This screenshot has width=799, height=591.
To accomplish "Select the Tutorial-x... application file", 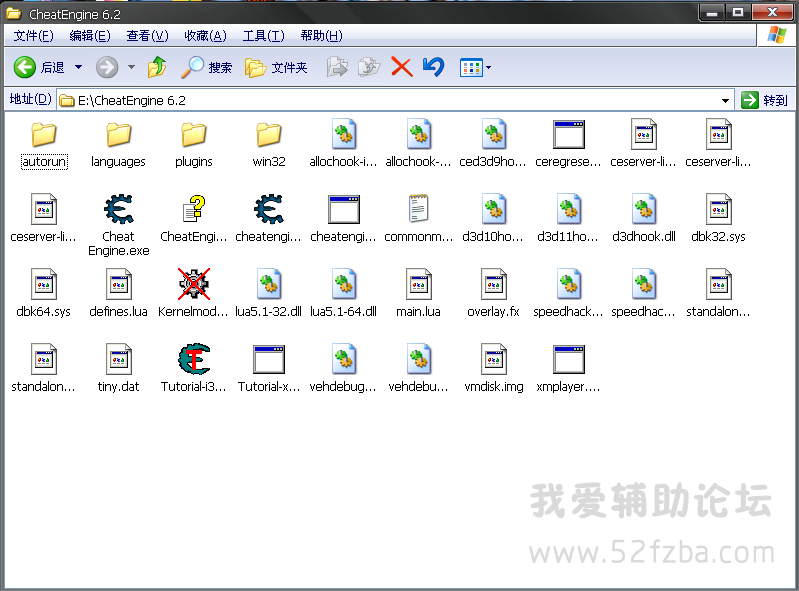I will tap(269, 368).
